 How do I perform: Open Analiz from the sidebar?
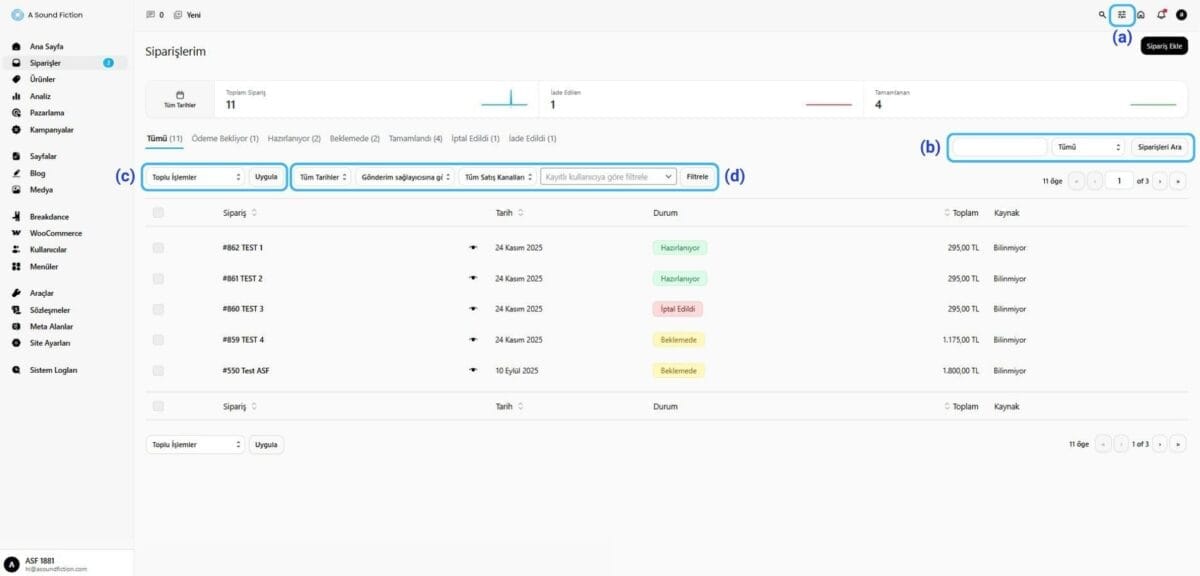pos(41,96)
